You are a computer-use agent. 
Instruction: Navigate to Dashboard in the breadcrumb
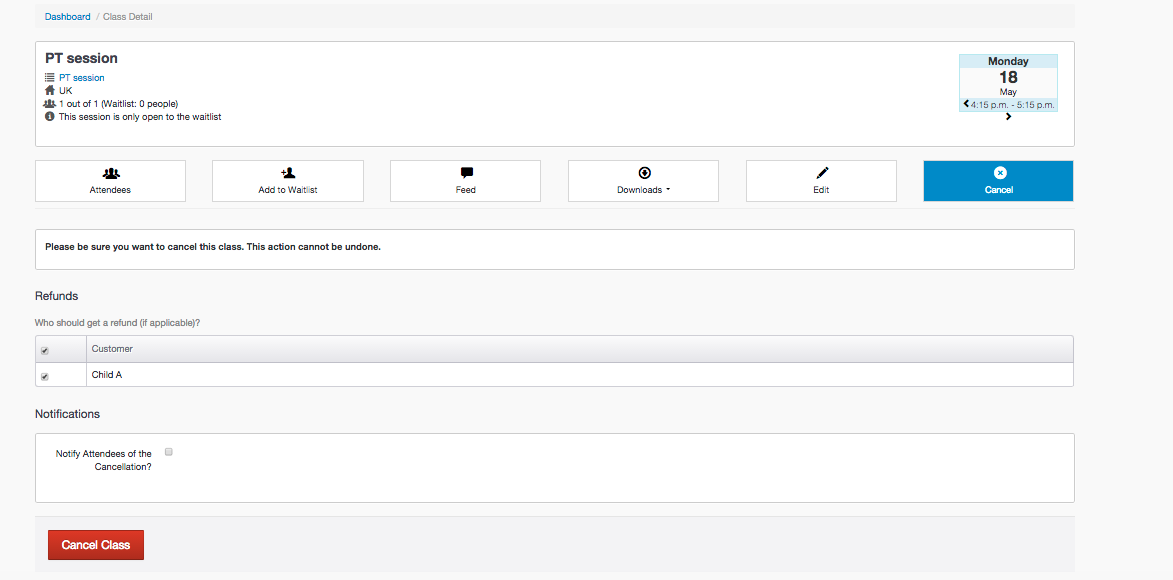67,17
